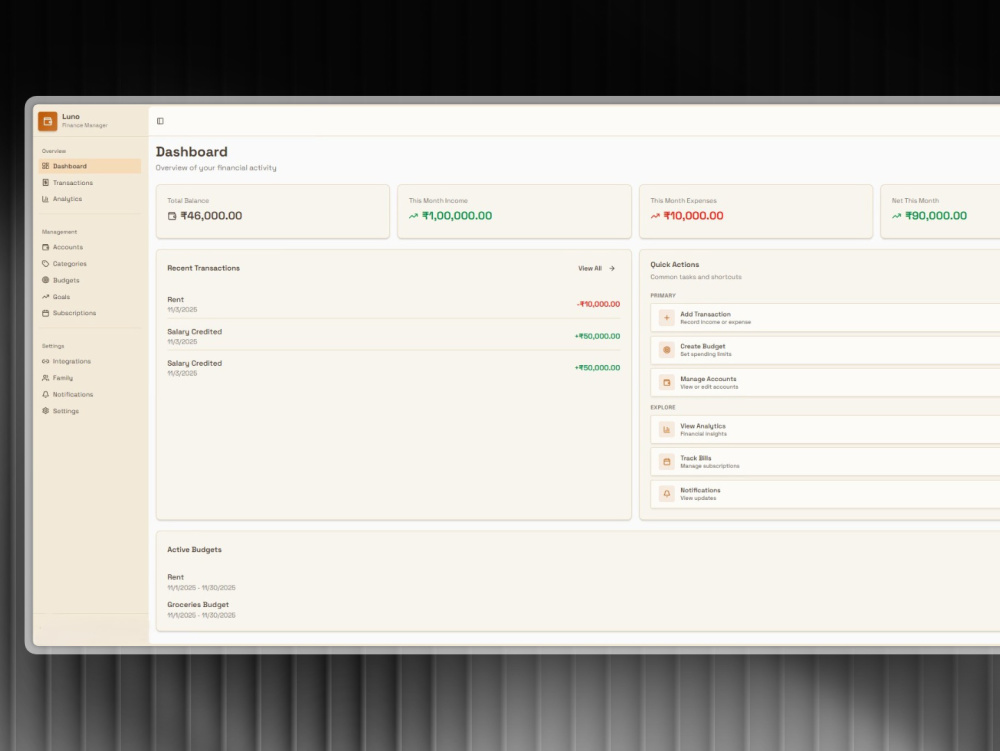
Task: Click the -₹10,000.00 rent amount
Action: [598, 304]
